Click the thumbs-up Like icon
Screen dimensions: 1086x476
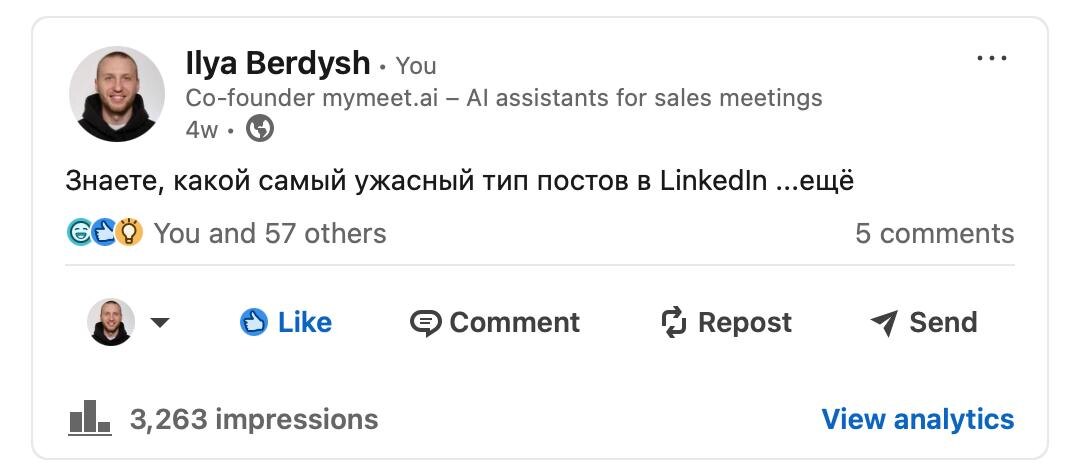(x=254, y=322)
